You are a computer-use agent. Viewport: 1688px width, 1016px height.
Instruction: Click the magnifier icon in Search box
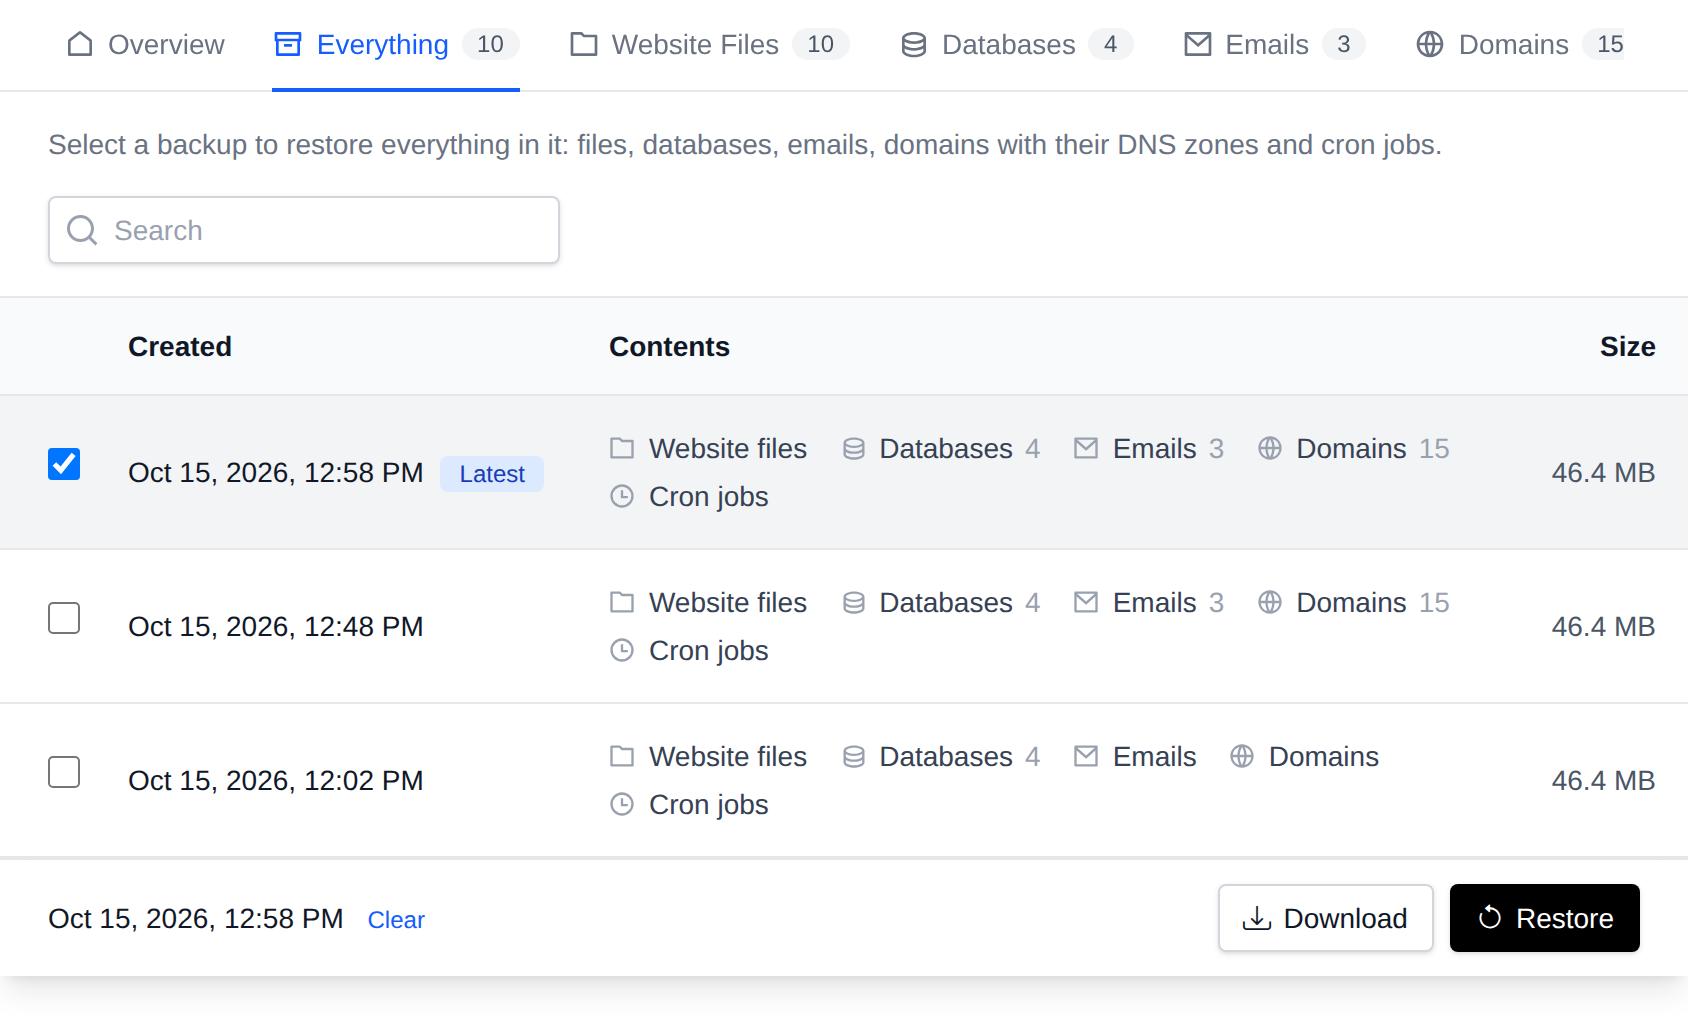[x=82, y=230]
